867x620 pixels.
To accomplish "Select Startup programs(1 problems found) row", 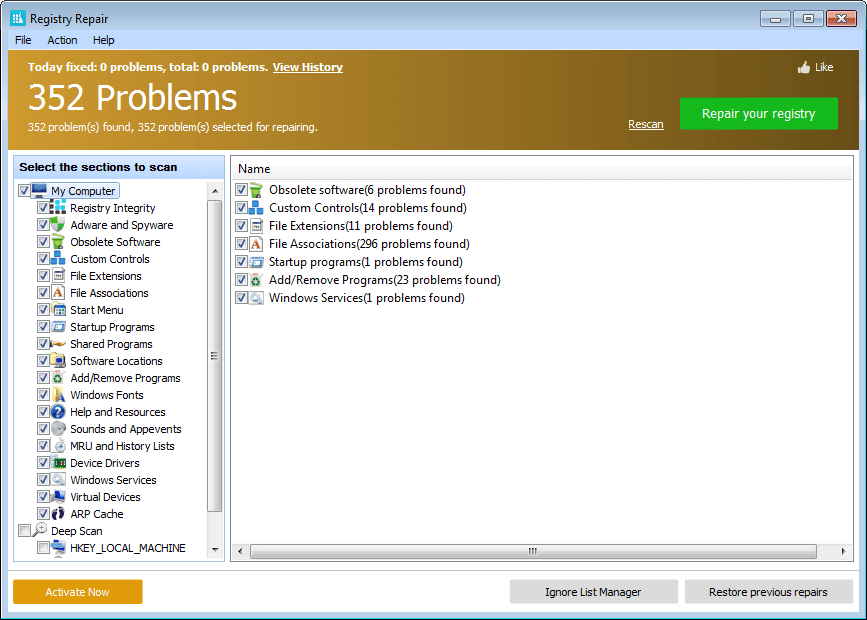I will point(365,262).
